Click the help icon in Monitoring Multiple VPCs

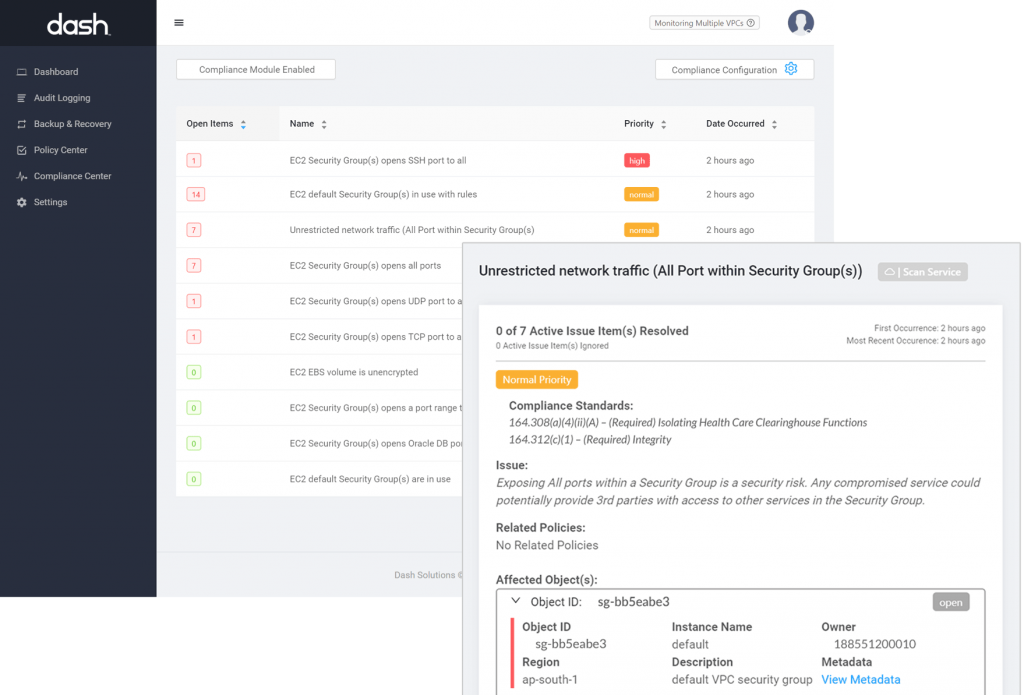(x=751, y=23)
